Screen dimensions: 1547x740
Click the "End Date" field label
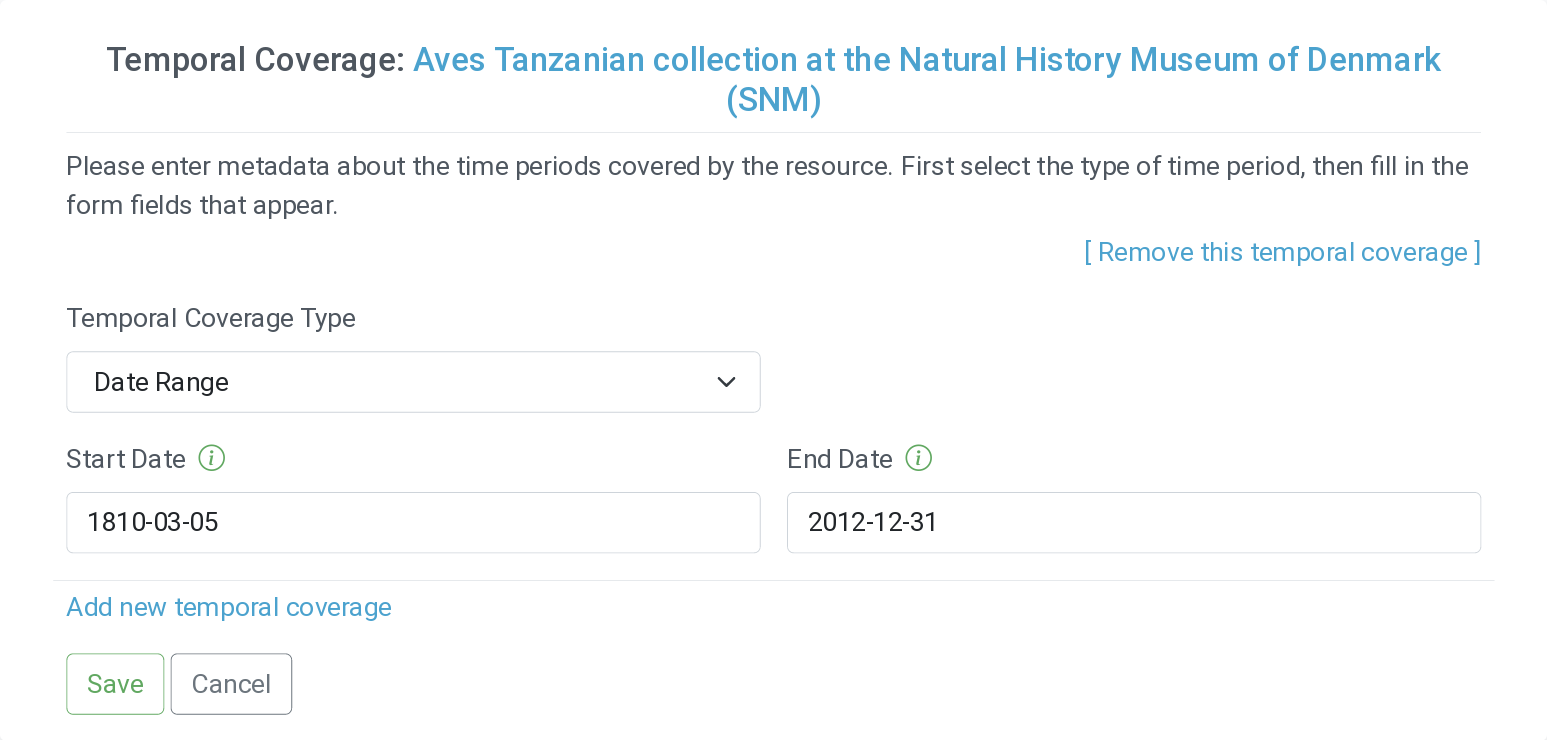(840, 459)
